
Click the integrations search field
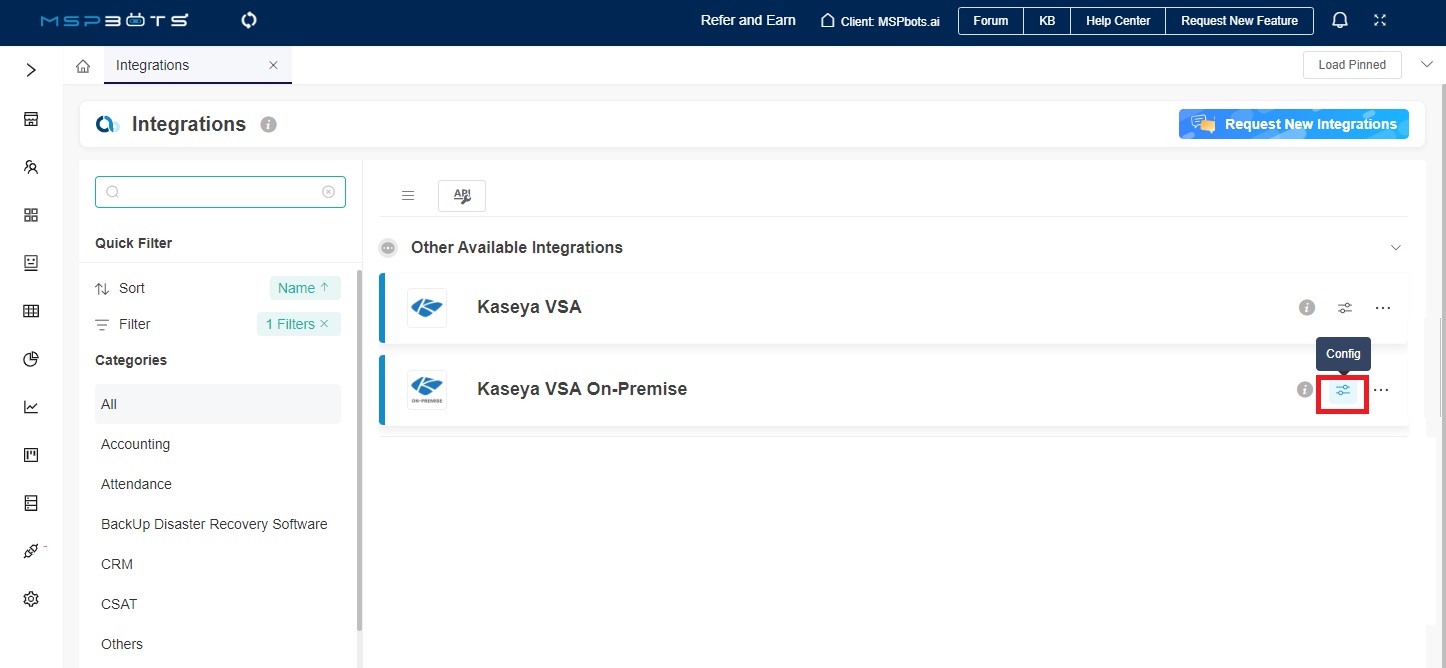pyautogui.click(x=220, y=192)
